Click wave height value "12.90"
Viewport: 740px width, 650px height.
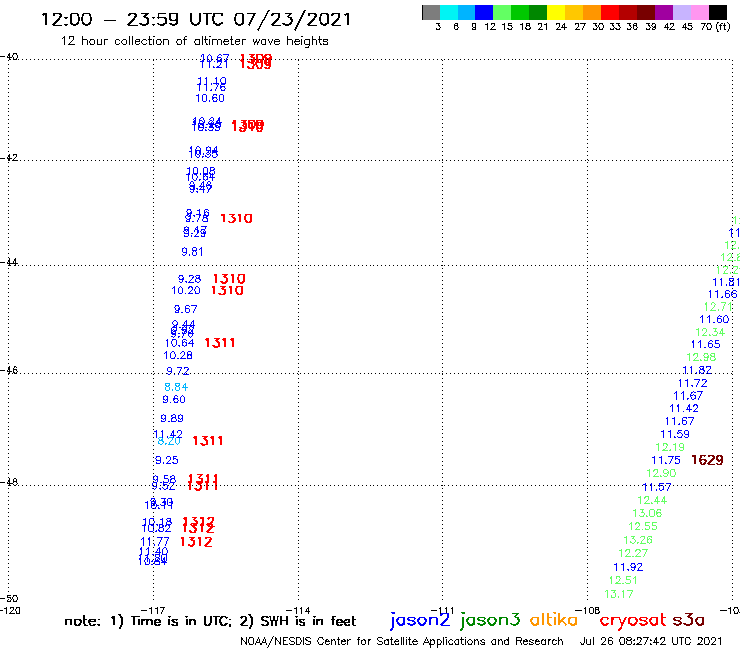(x=661, y=473)
